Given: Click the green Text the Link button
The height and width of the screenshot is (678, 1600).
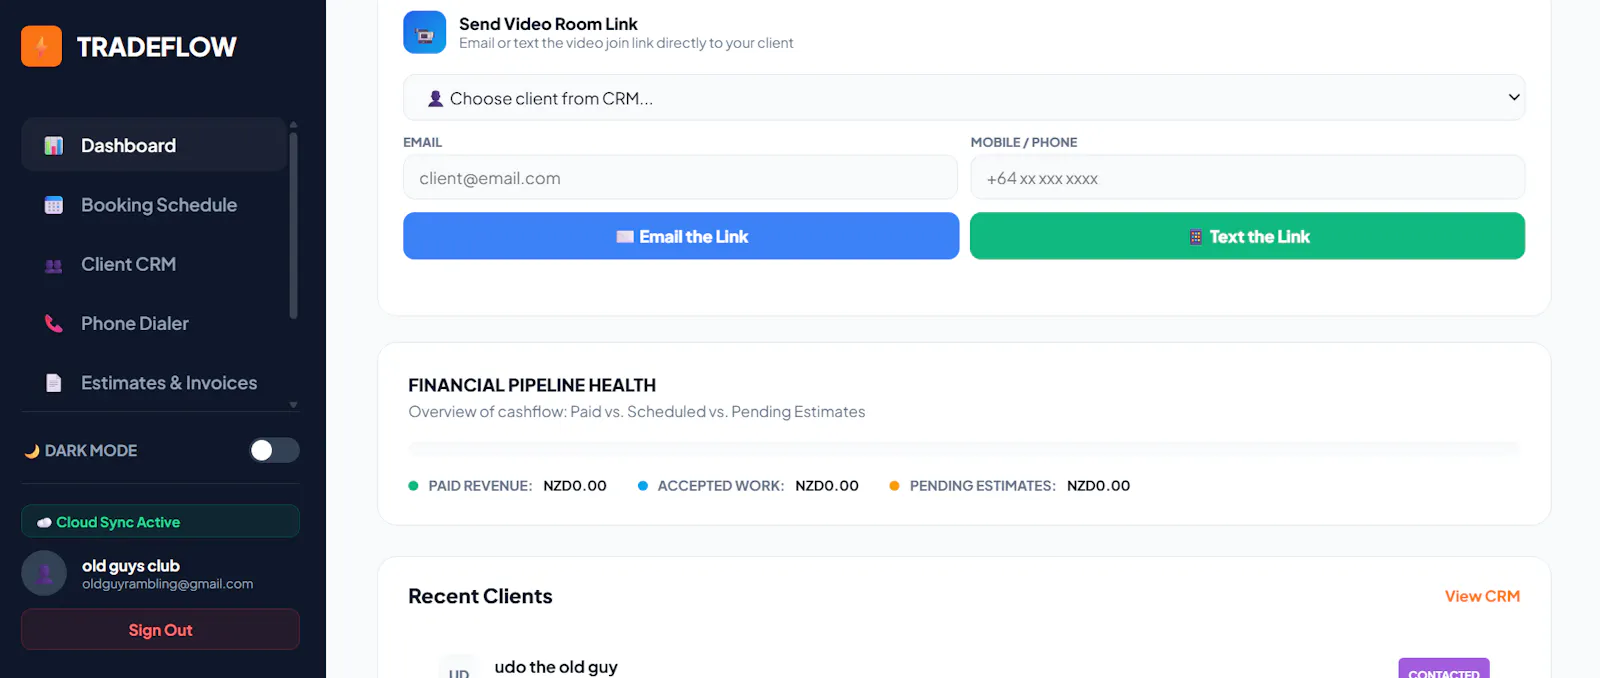Looking at the screenshot, I should tap(1247, 236).
